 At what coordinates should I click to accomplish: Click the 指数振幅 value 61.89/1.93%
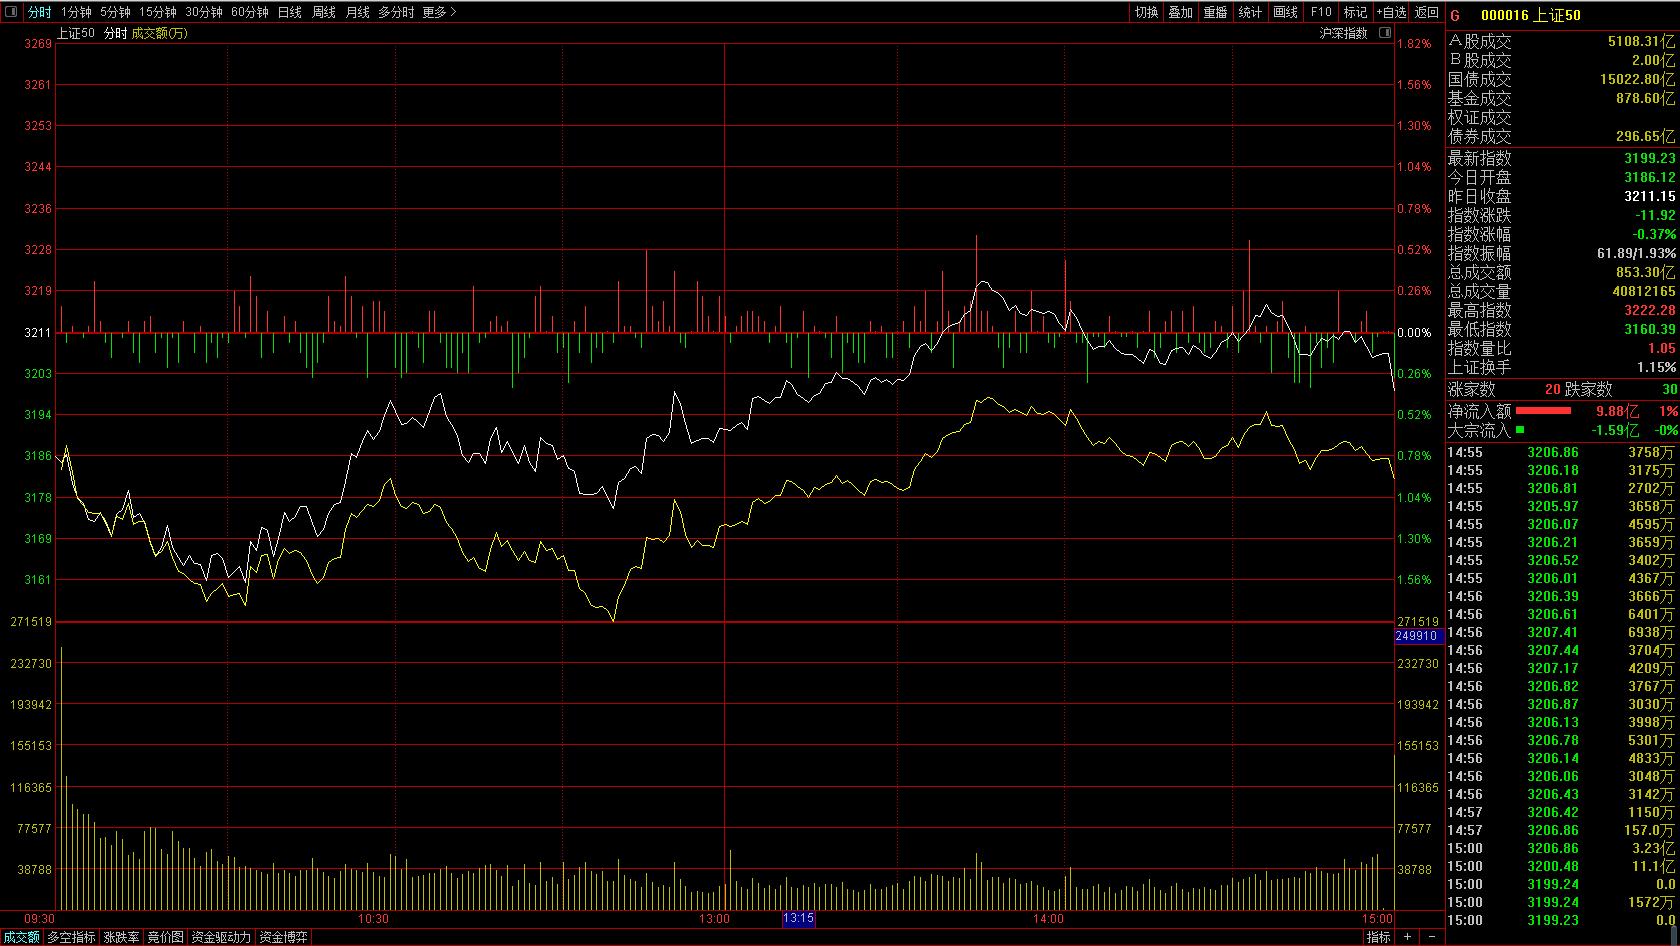click(x=1636, y=253)
